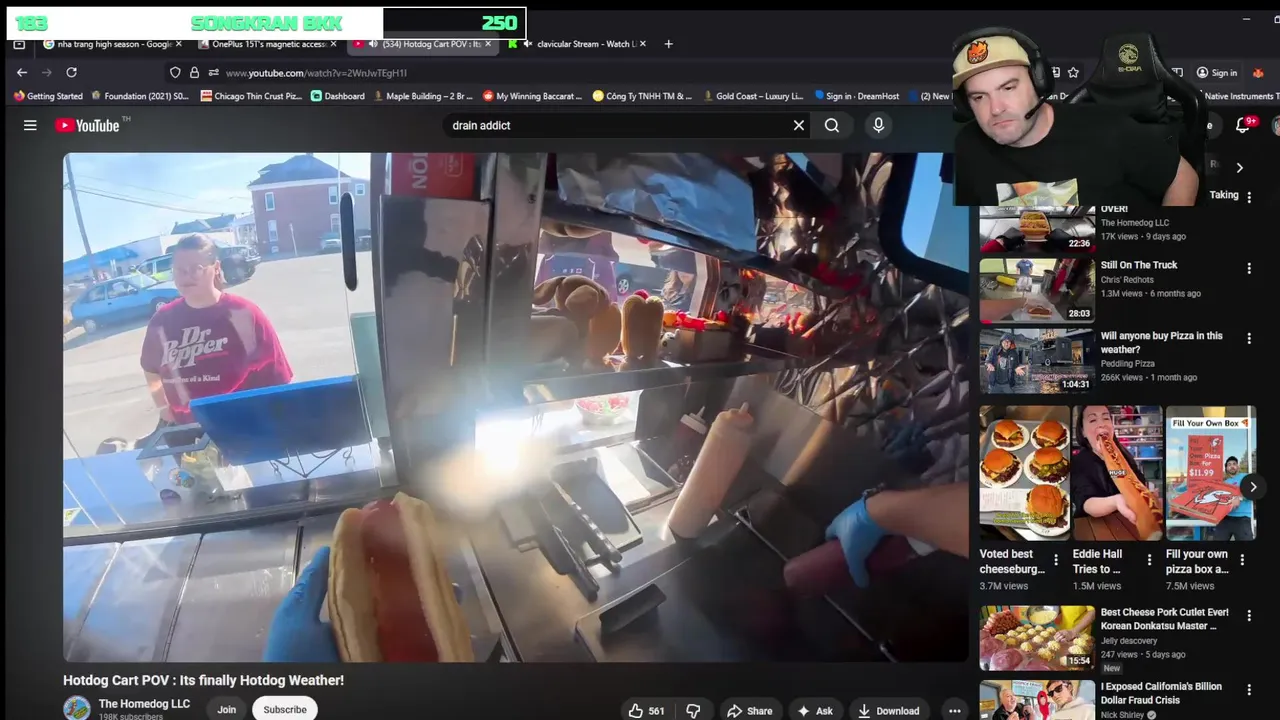1280x720 pixels.
Task: Dislike the video with thumbs down
Action: point(693,711)
